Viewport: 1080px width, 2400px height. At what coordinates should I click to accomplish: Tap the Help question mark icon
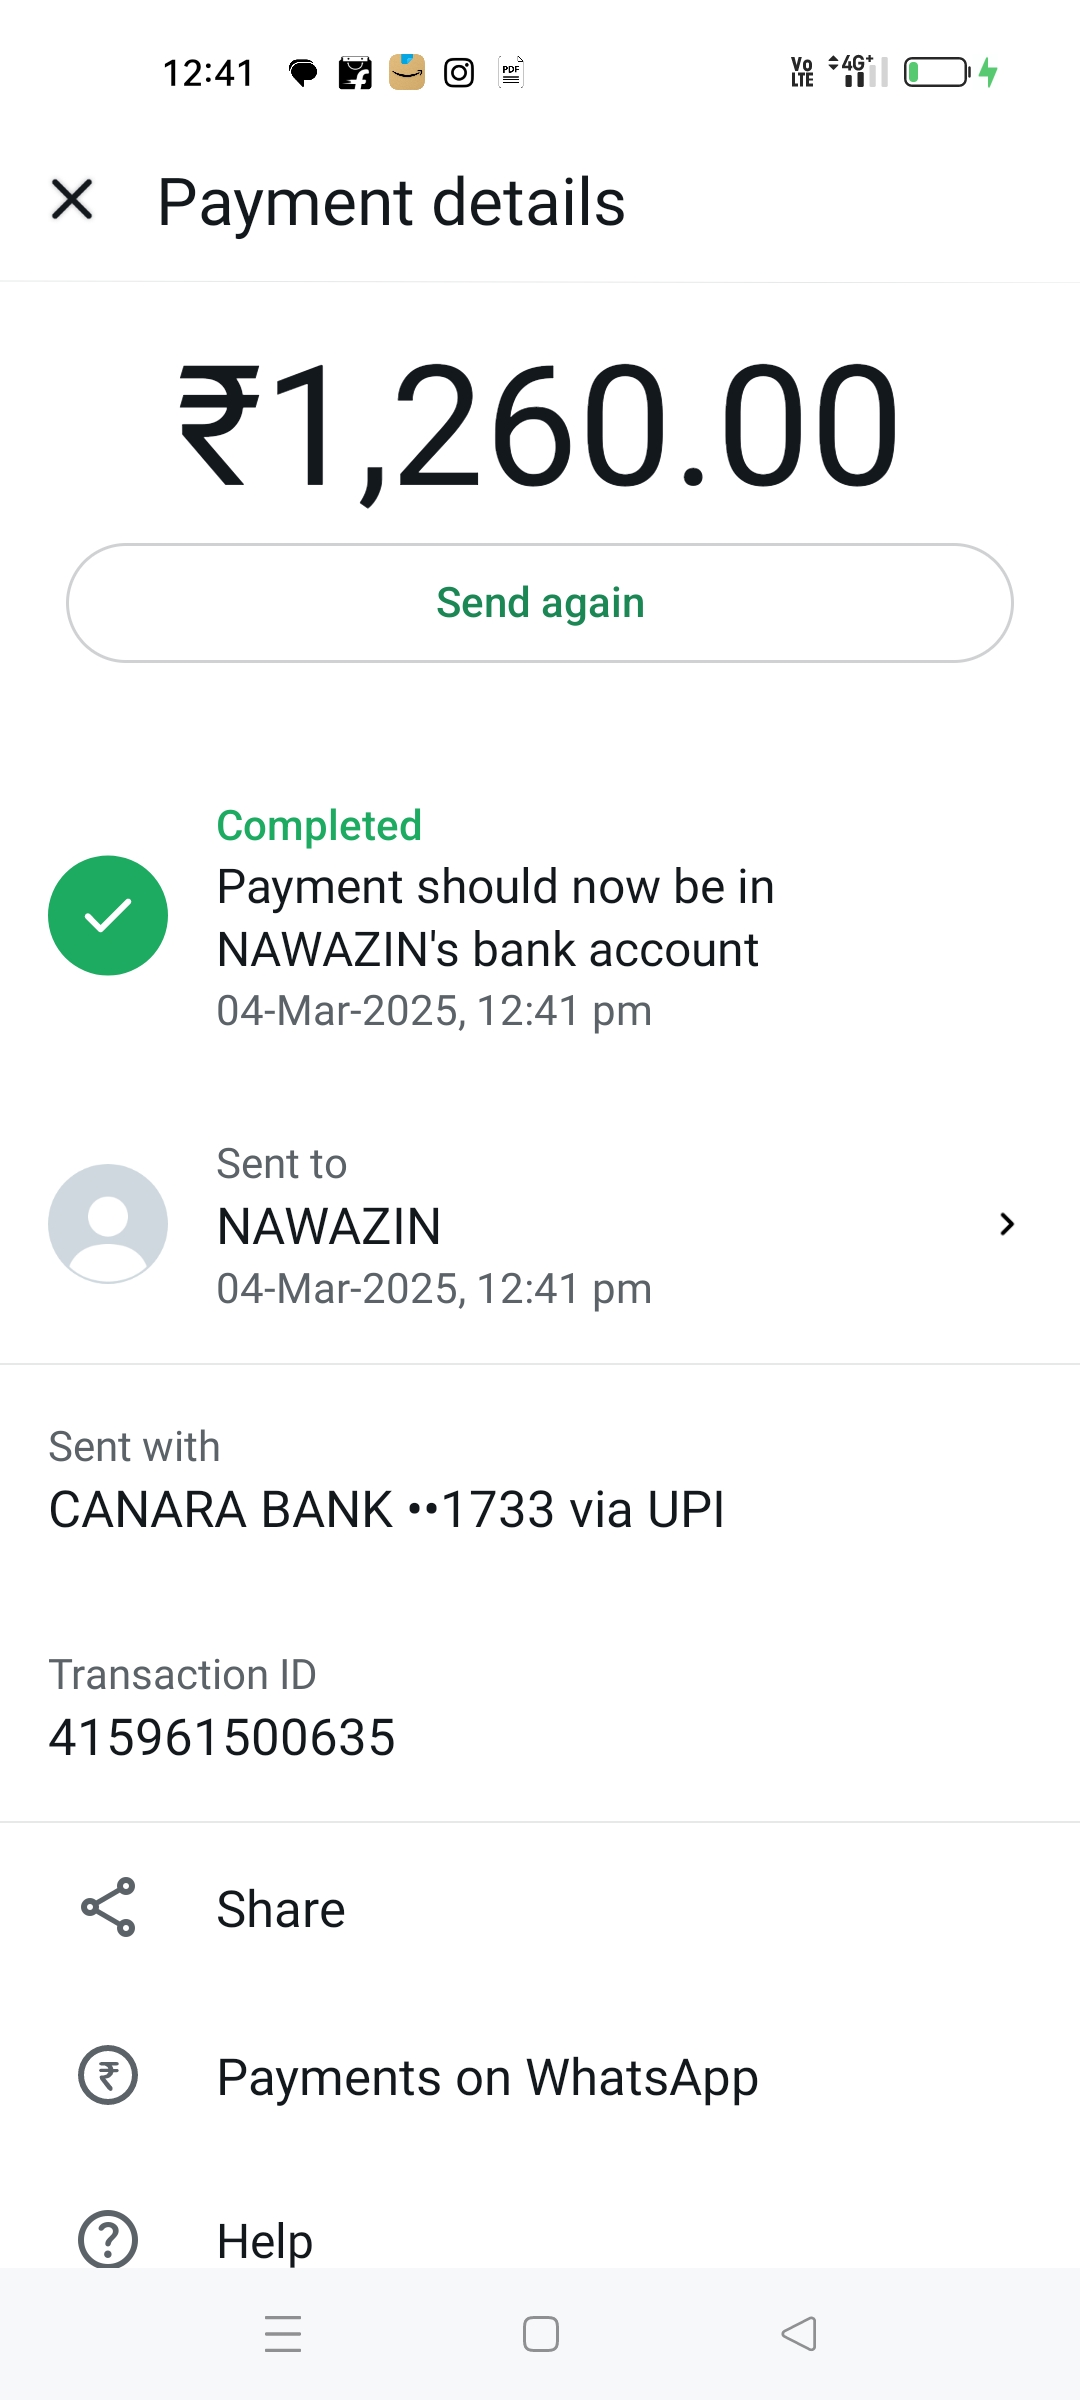108,2239
